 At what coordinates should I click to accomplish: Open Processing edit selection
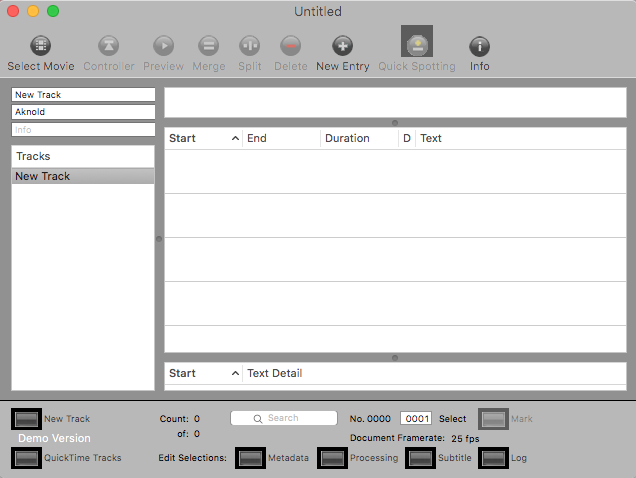coord(333,458)
